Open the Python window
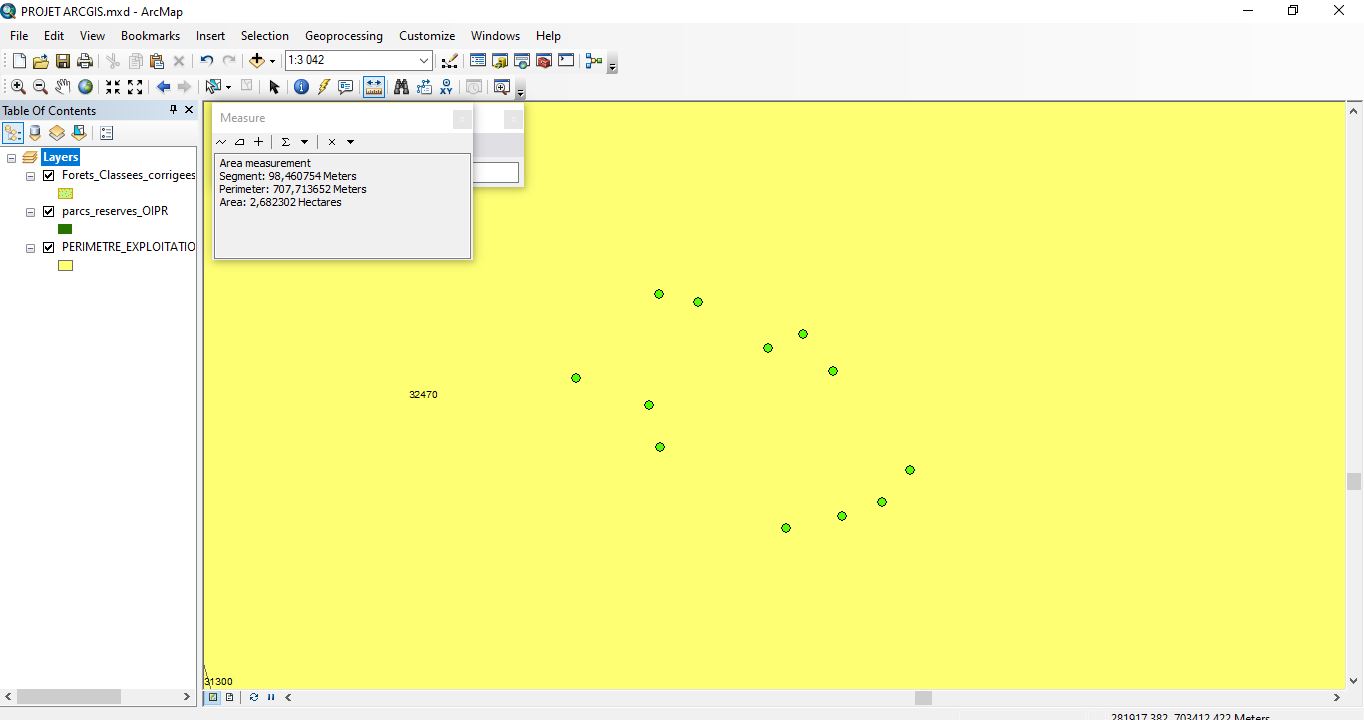The image size is (1364, 720). pos(566,61)
